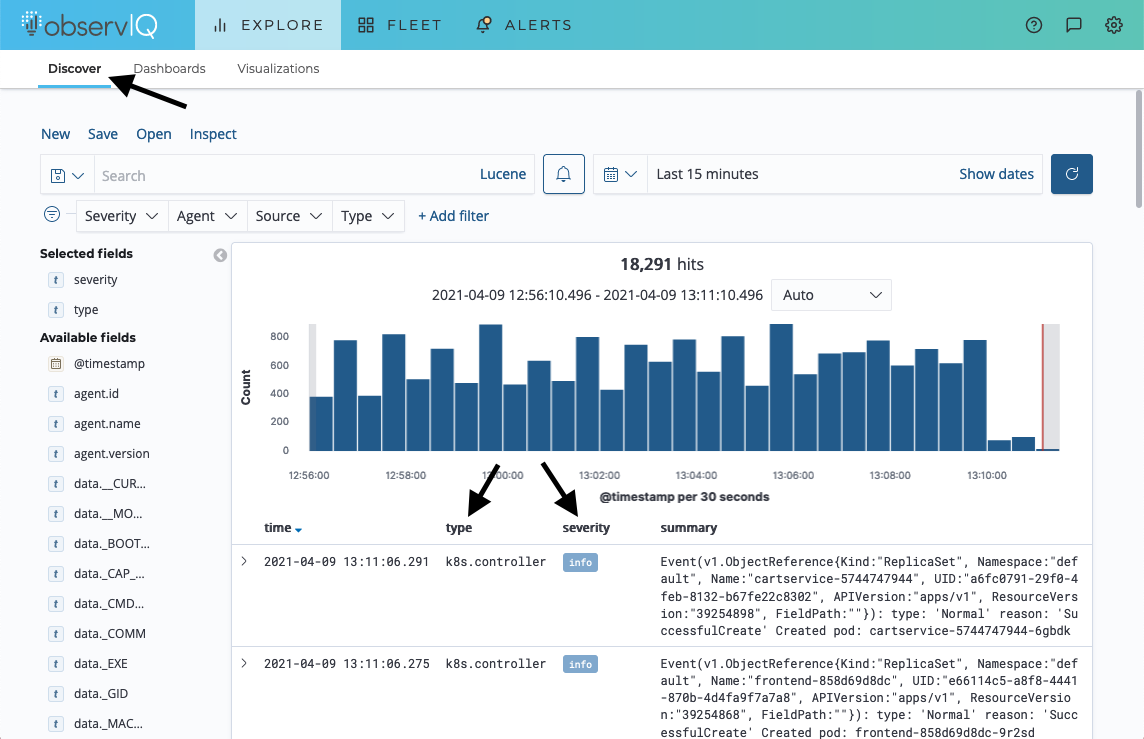
Task: Click Open in the top menu
Action: tap(154, 134)
